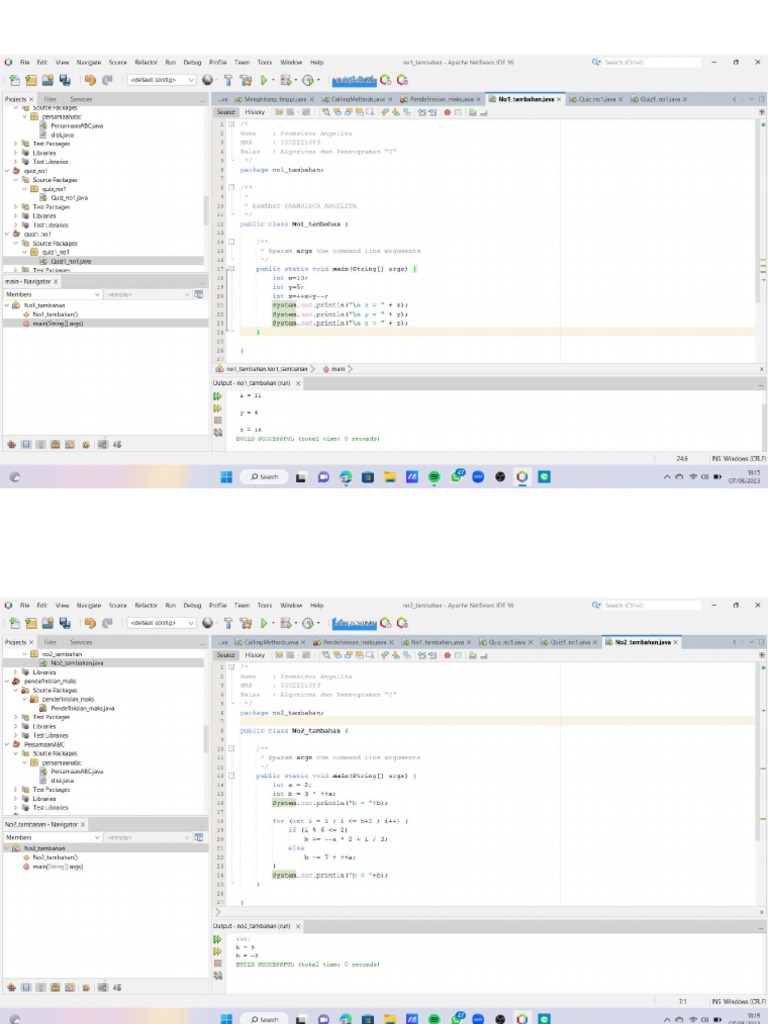This screenshot has height=1024, width=768.
Task: Toggle History view in No1_tambahan.java editor
Action: tap(255, 112)
